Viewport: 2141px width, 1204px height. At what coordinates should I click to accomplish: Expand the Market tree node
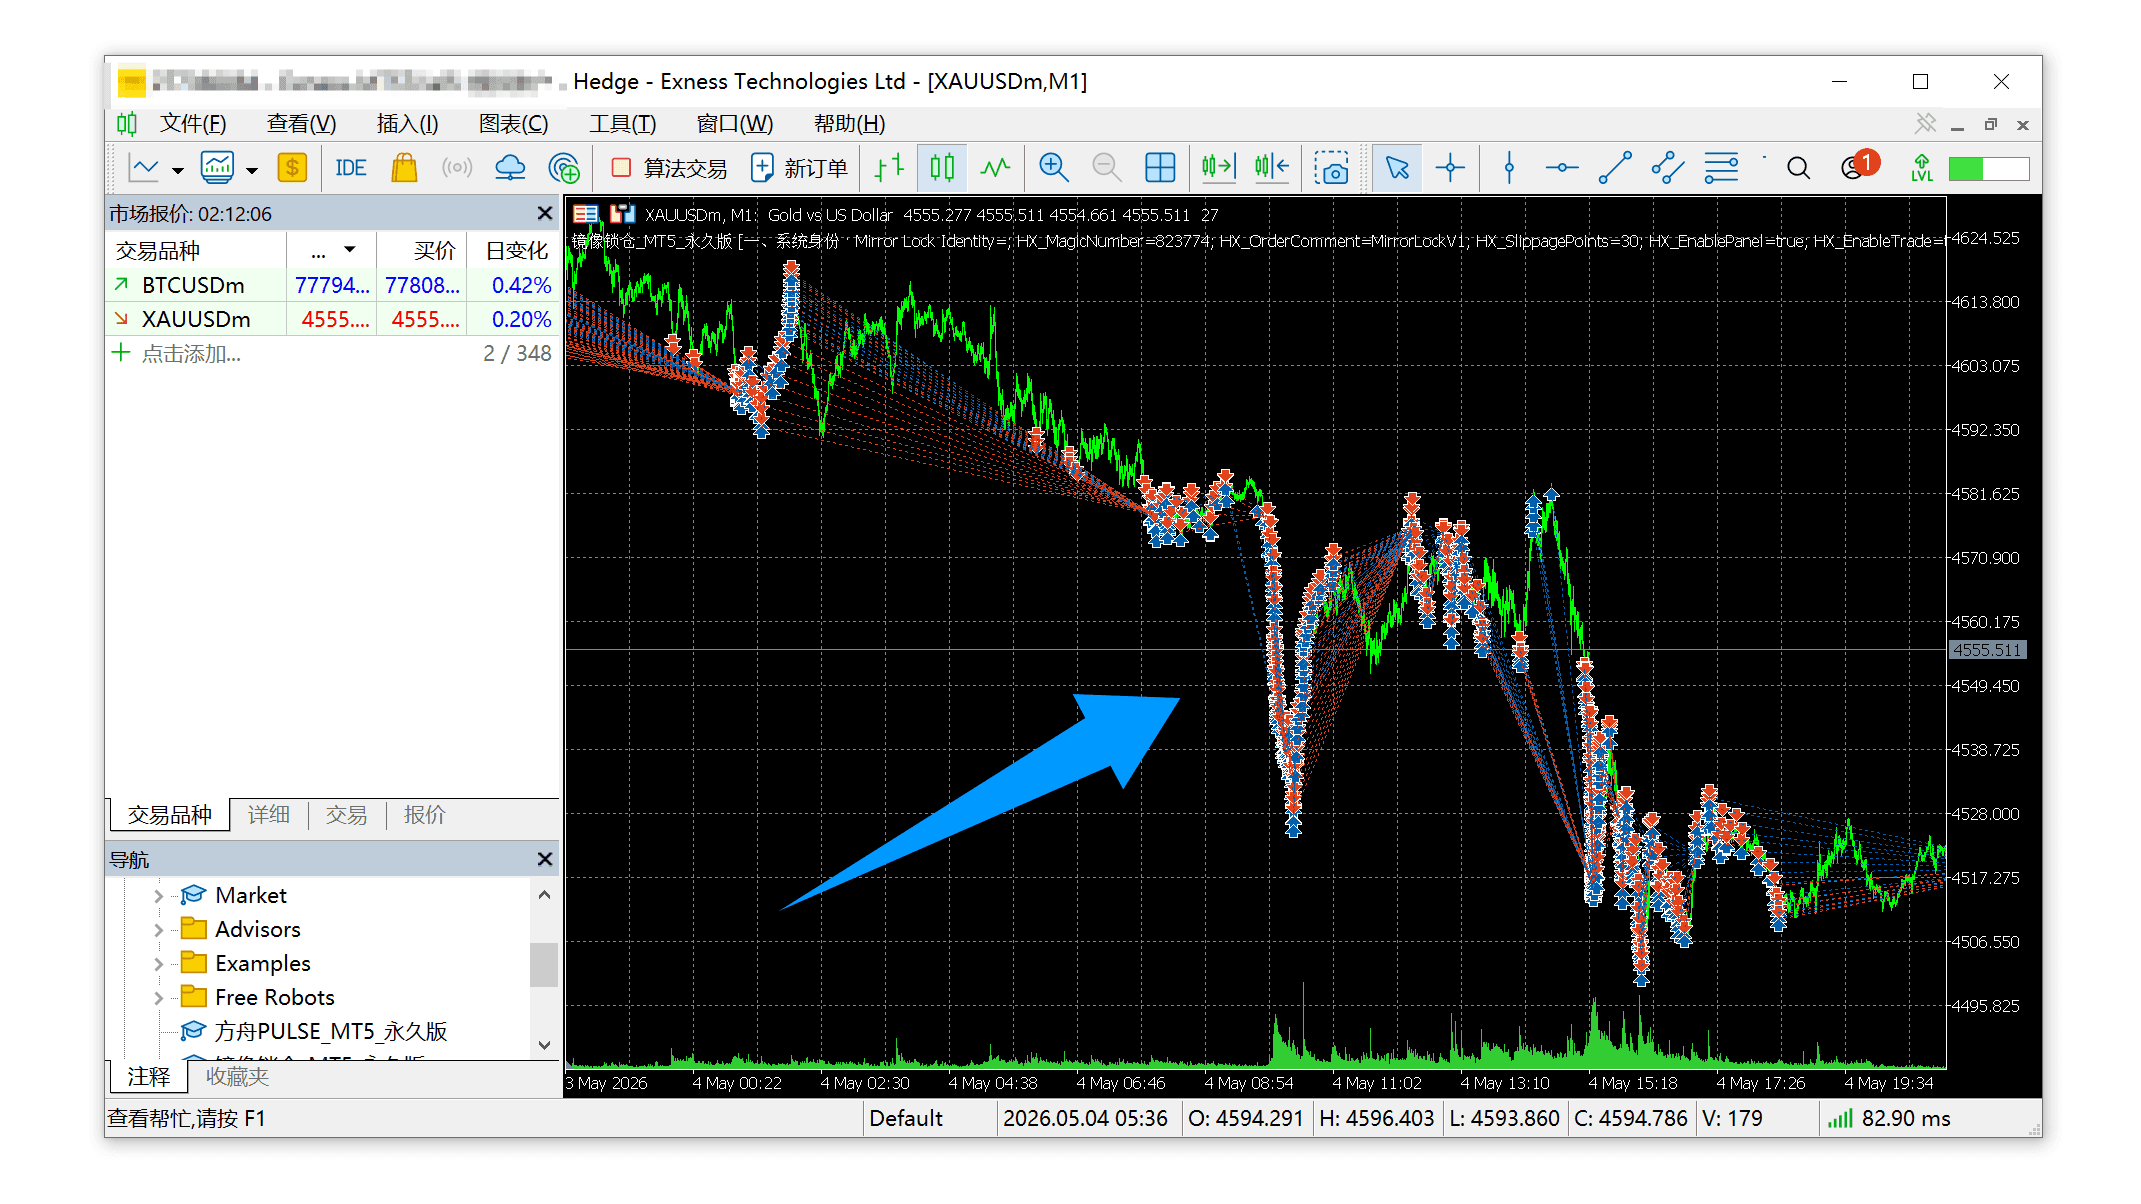(x=158, y=896)
